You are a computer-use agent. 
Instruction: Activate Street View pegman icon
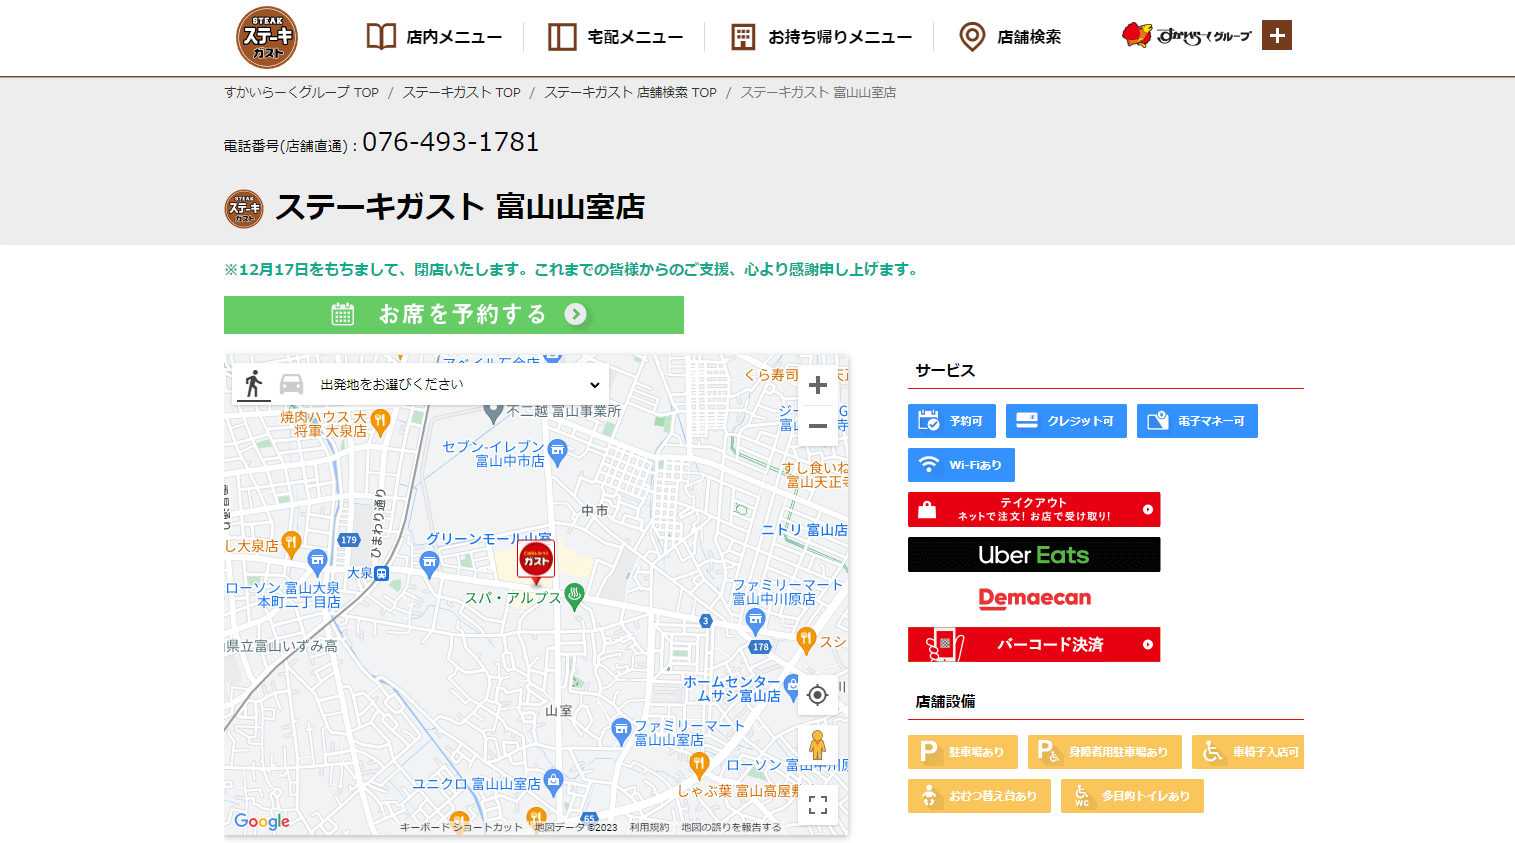coord(817,745)
